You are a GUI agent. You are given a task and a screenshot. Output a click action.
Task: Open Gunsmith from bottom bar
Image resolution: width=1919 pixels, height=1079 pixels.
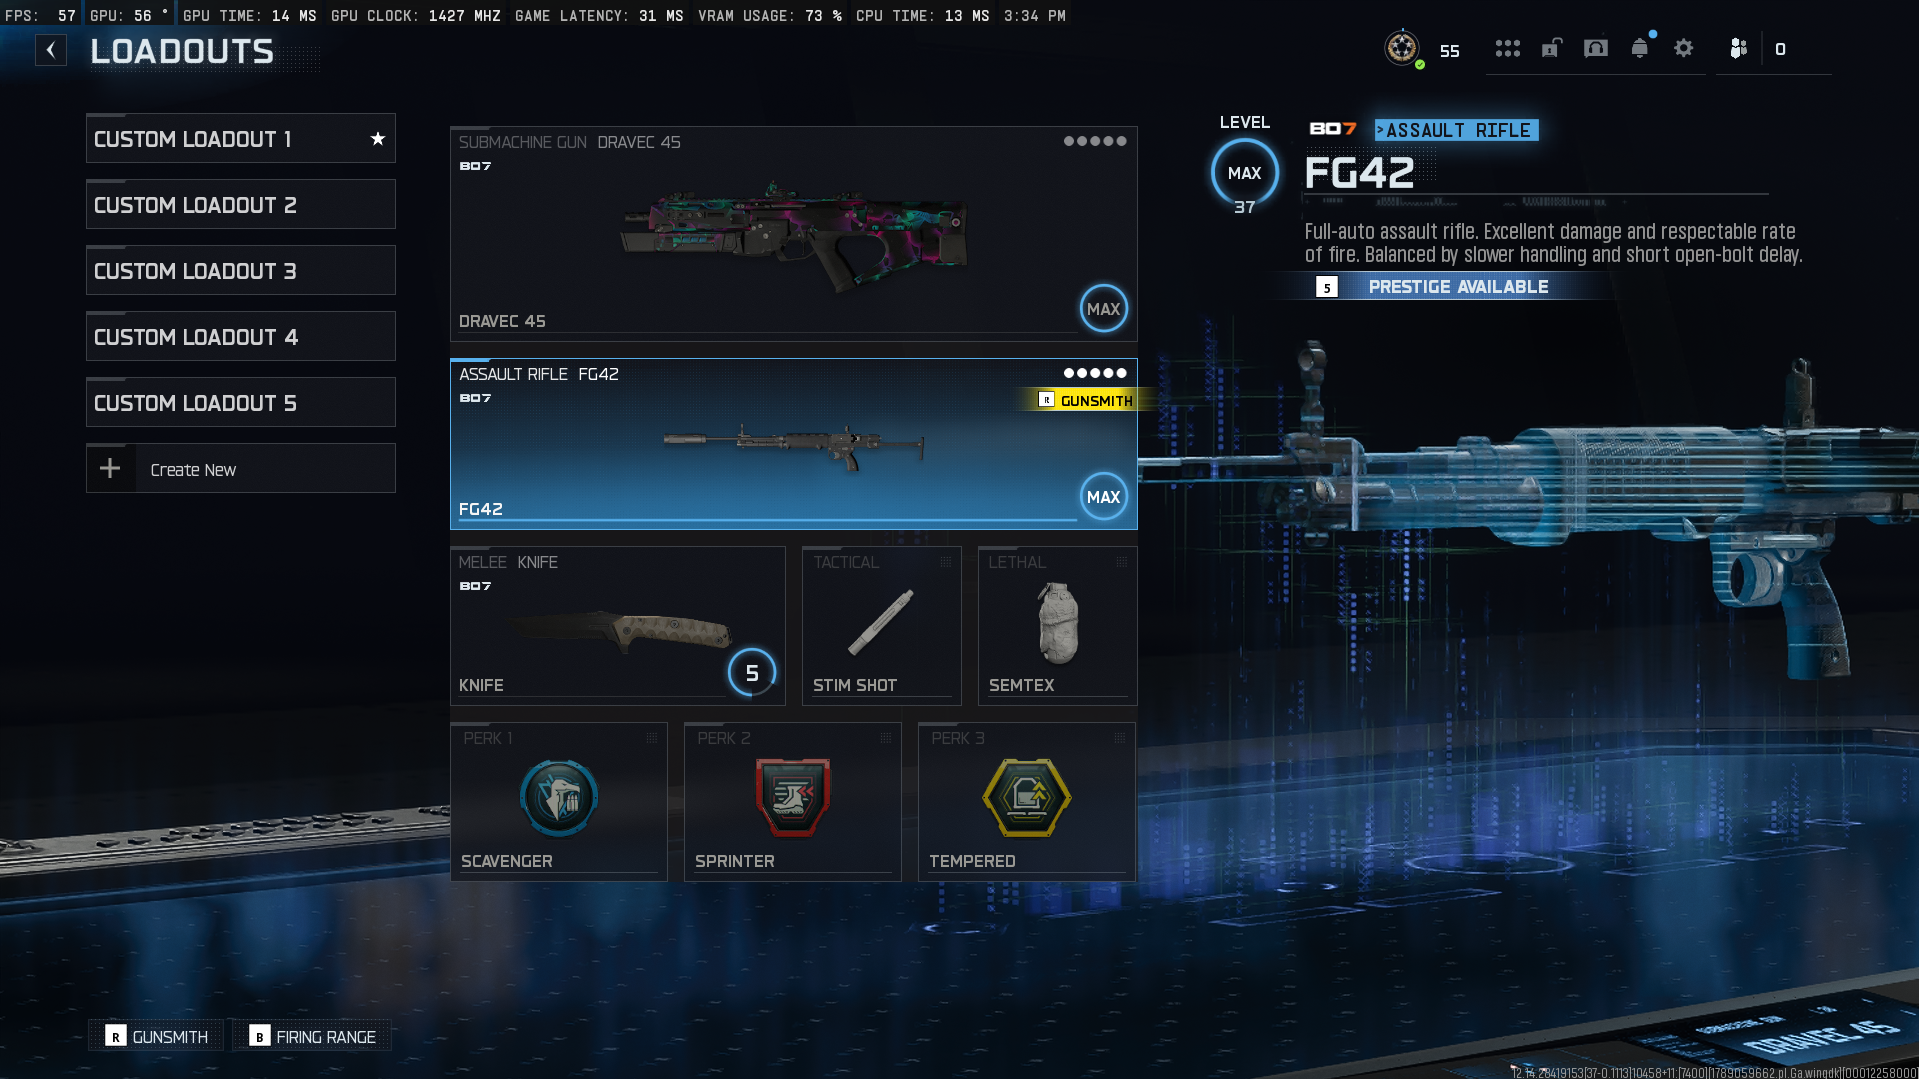pos(158,1037)
